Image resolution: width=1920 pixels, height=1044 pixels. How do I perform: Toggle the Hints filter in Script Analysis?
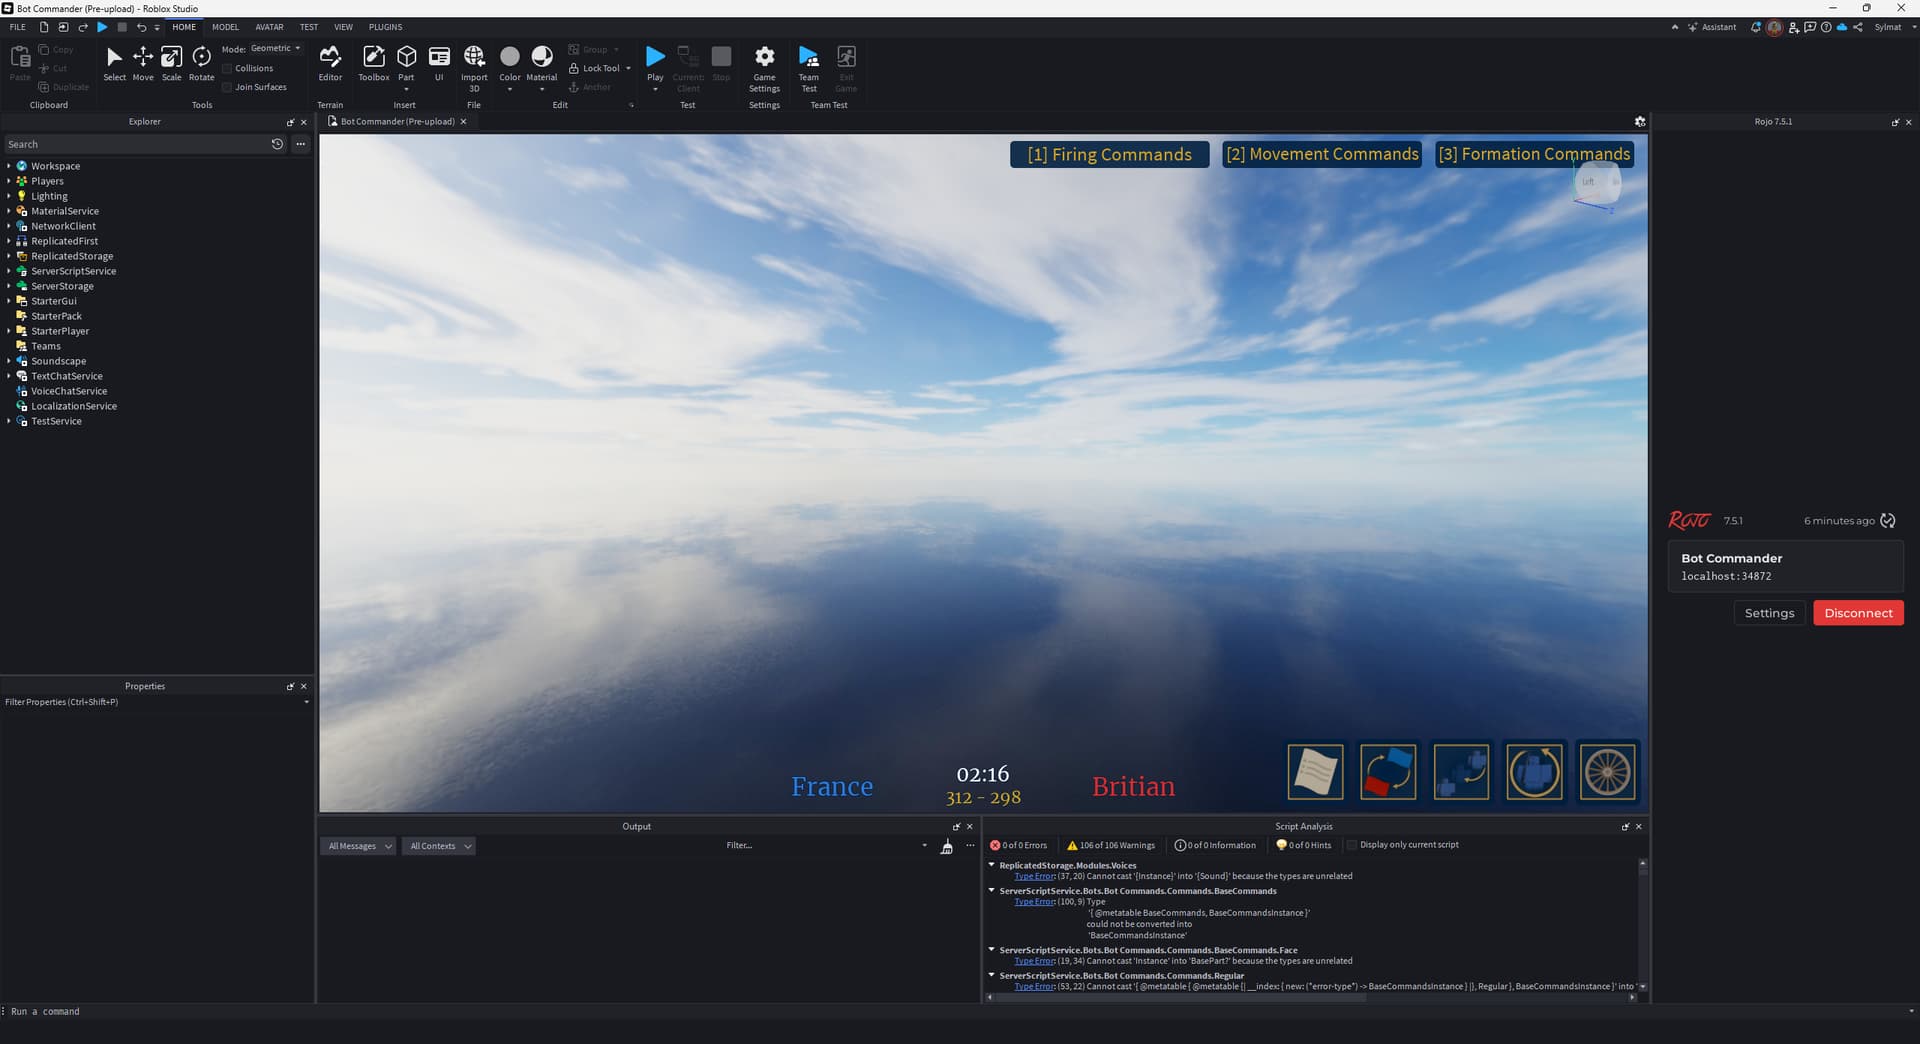pyautogui.click(x=1304, y=845)
